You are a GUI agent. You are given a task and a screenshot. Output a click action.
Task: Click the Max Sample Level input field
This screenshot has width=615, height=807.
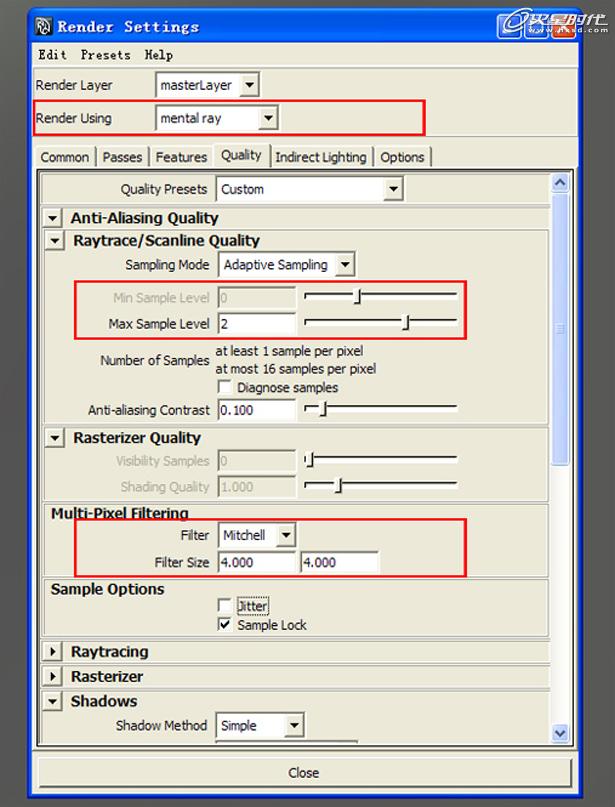pyautogui.click(x=257, y=324)
